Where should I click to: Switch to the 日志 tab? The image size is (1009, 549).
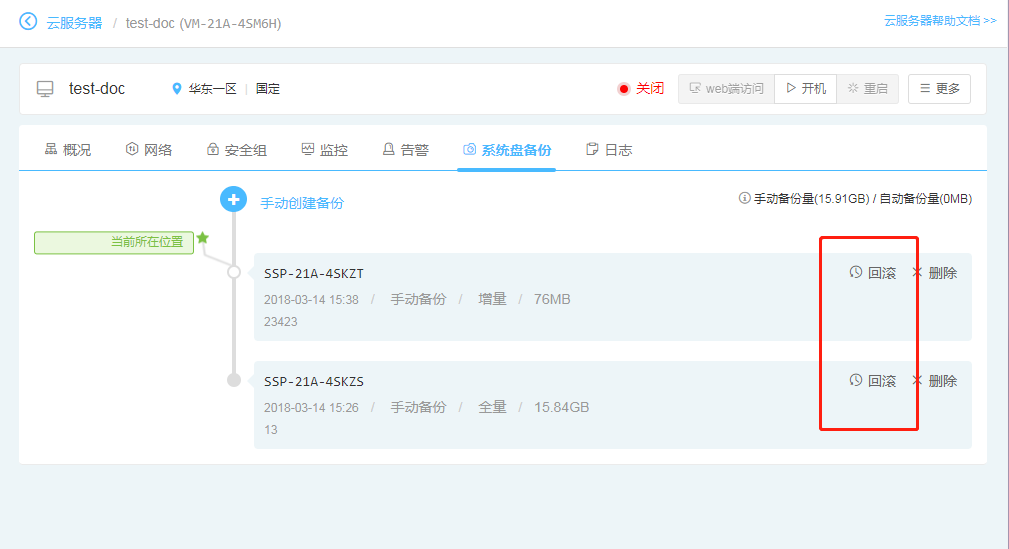click(609, 150)
